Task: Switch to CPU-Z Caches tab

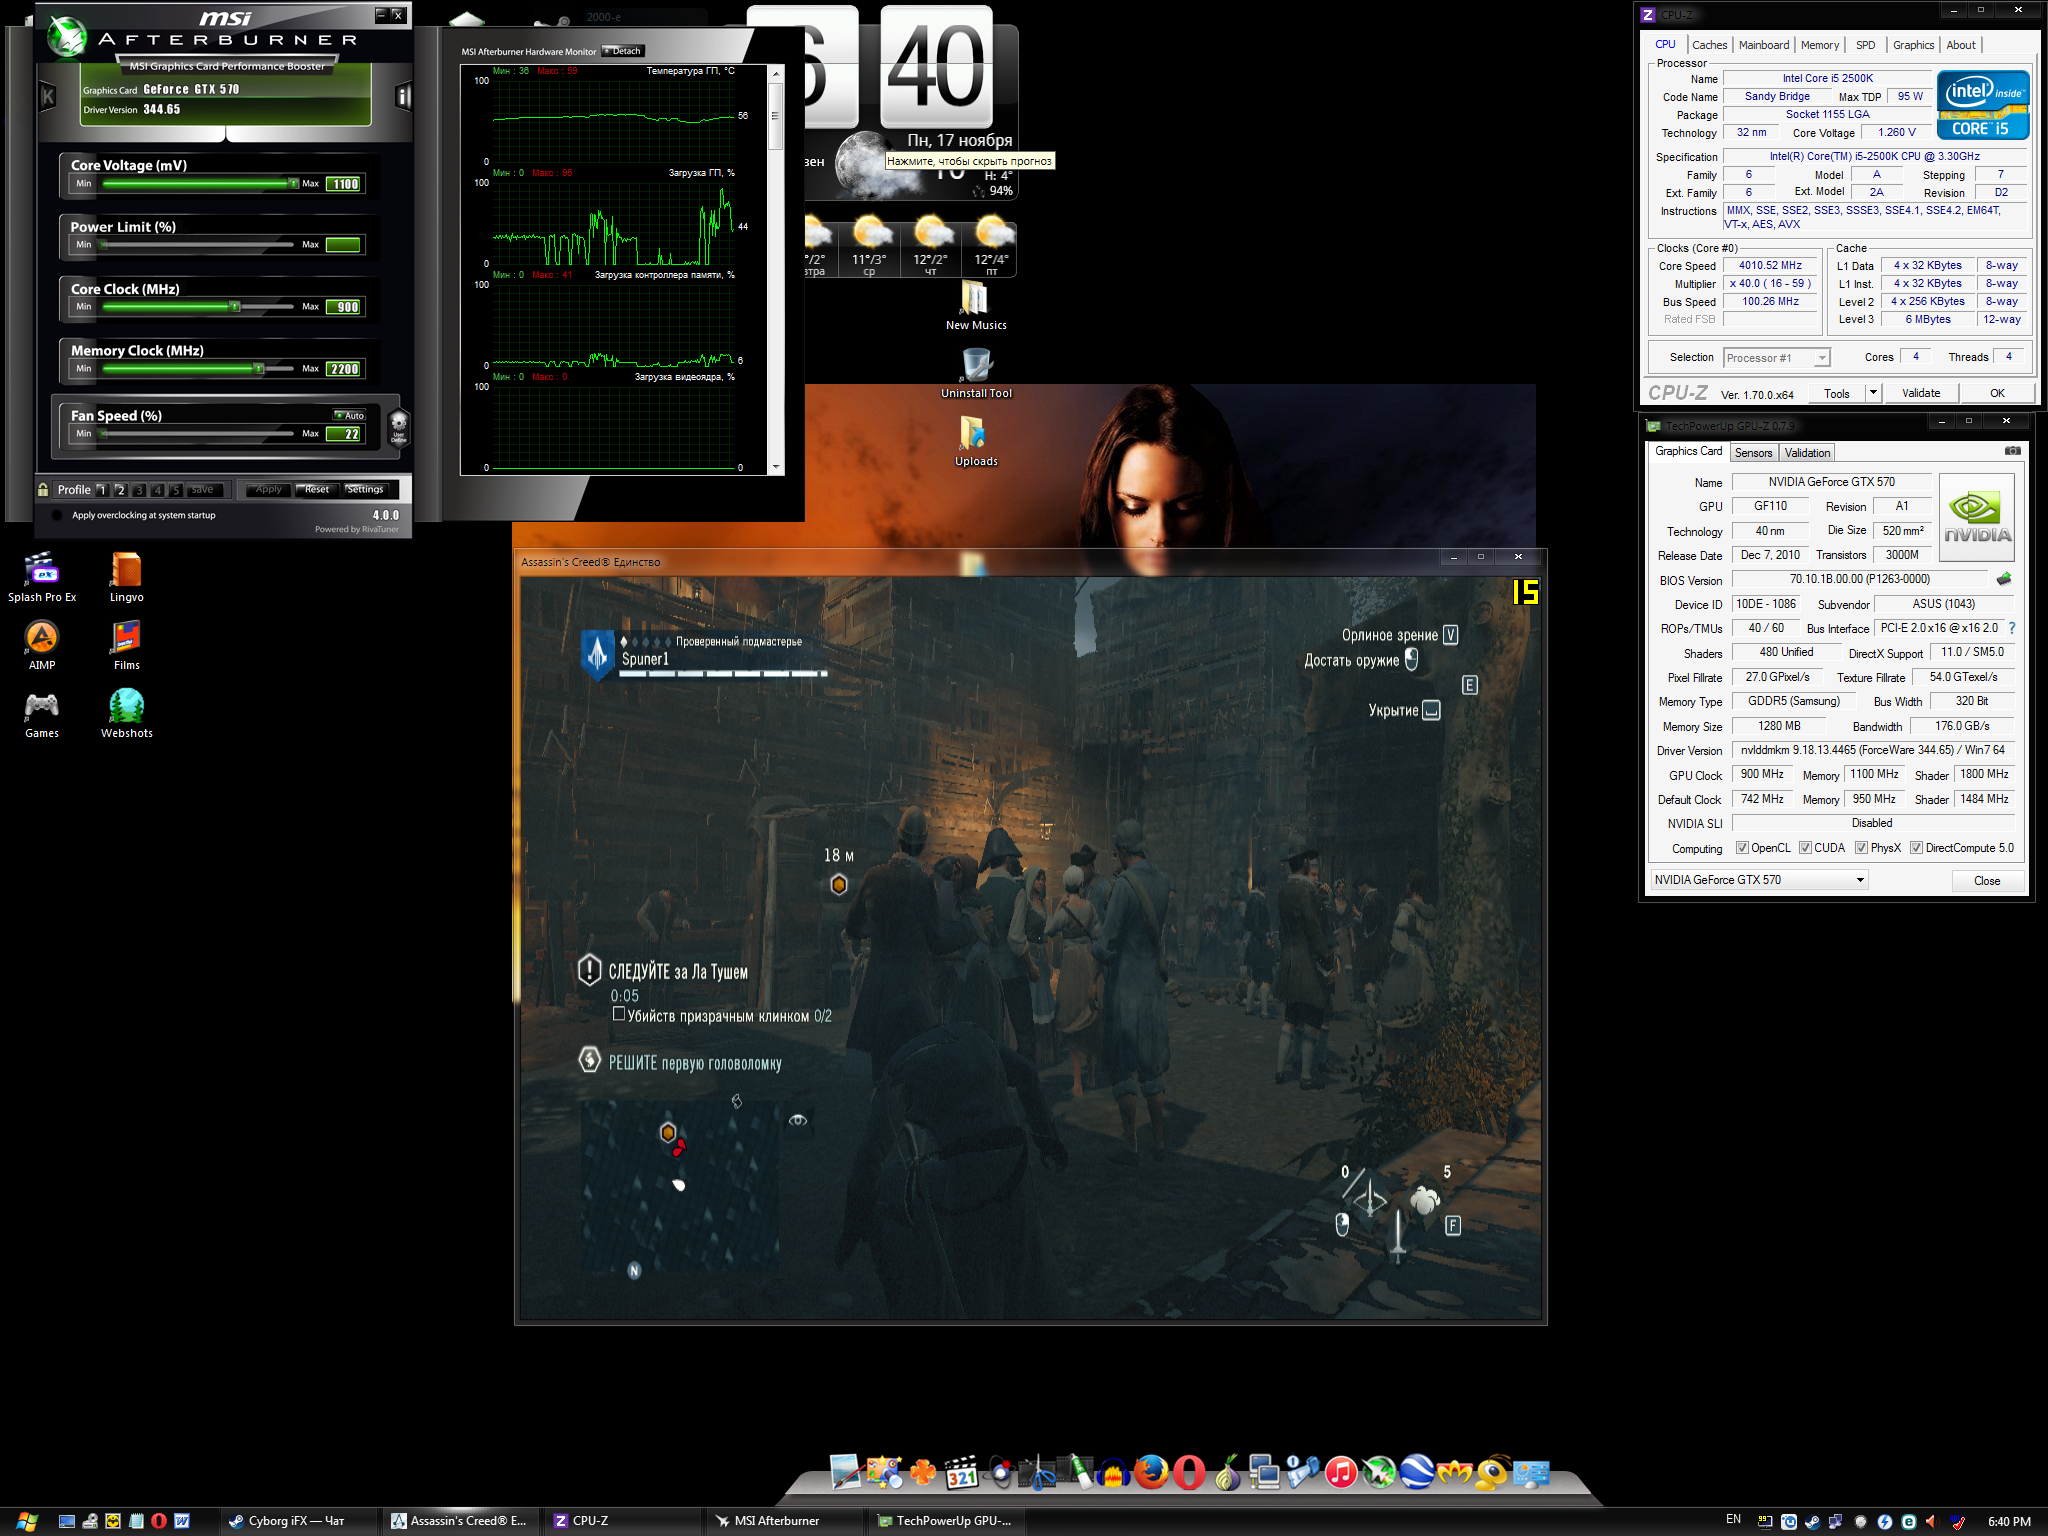Action: tap(1709, 45)
